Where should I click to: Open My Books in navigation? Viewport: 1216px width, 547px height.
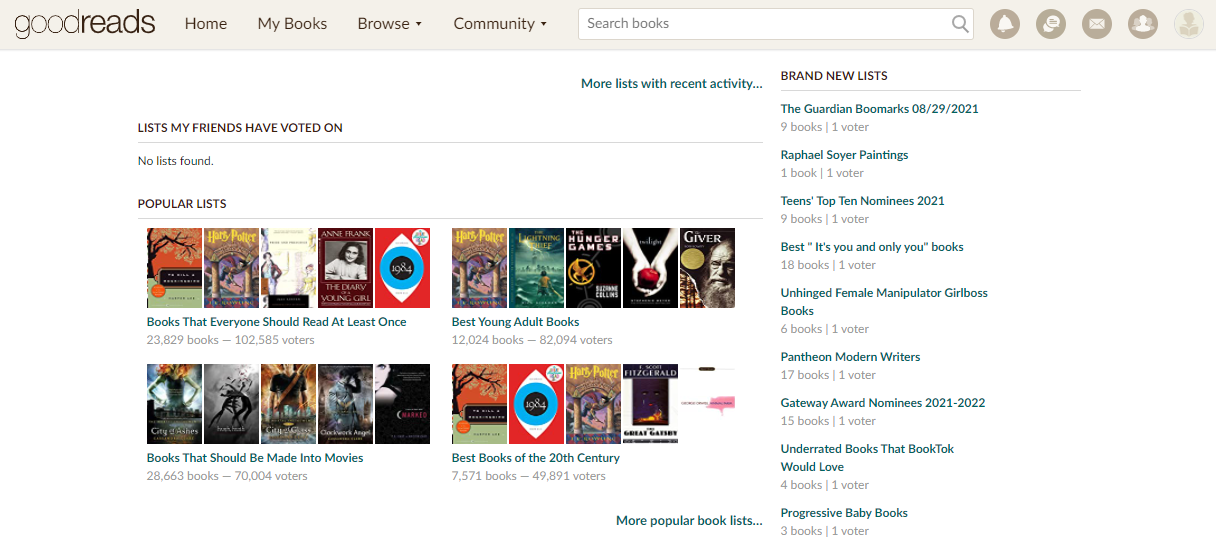(292, 24)
